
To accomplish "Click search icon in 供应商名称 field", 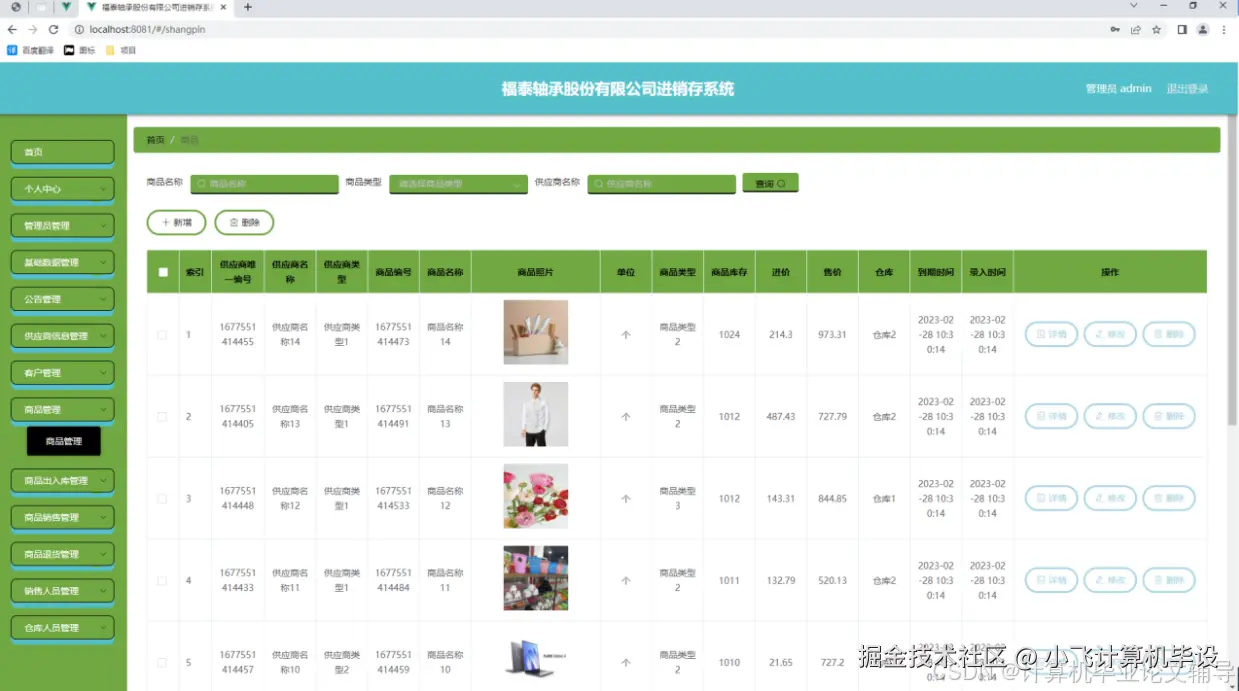I will pyautogui.click(x=599, y=184).
